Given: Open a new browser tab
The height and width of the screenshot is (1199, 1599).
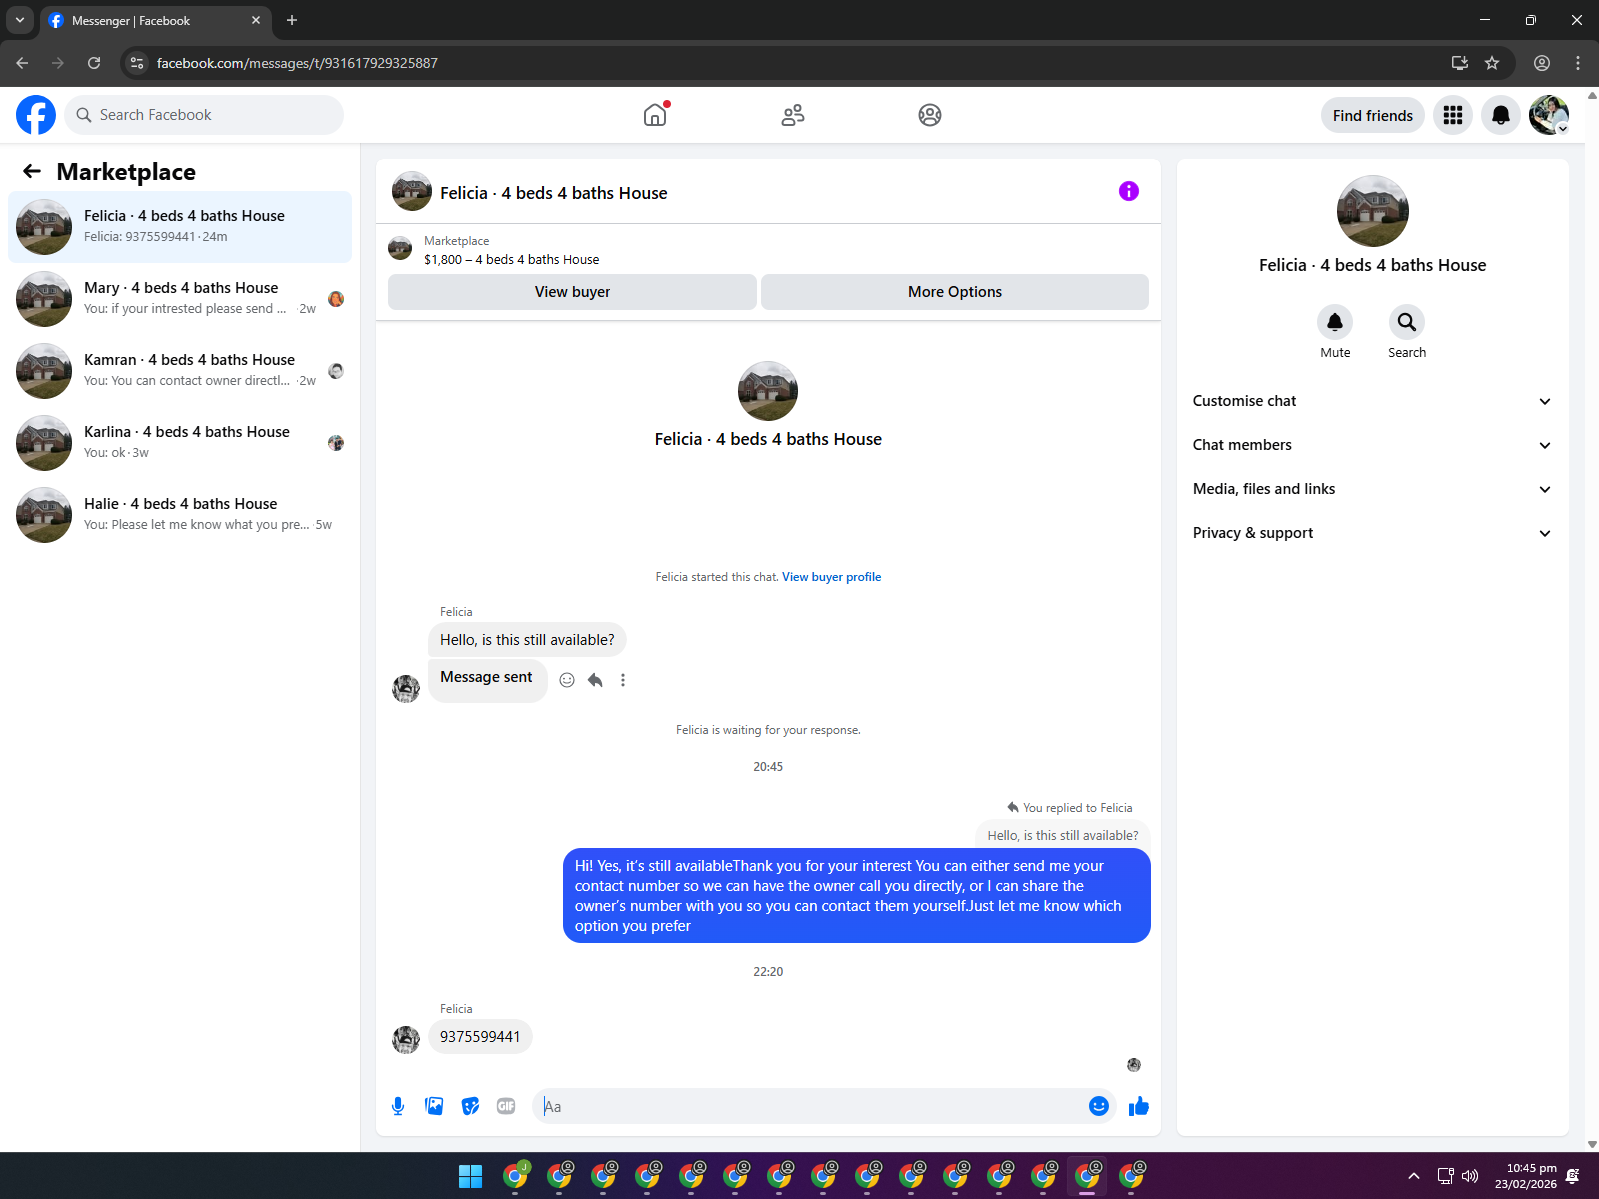Looking at the screenshot, I should pos(292,20).
